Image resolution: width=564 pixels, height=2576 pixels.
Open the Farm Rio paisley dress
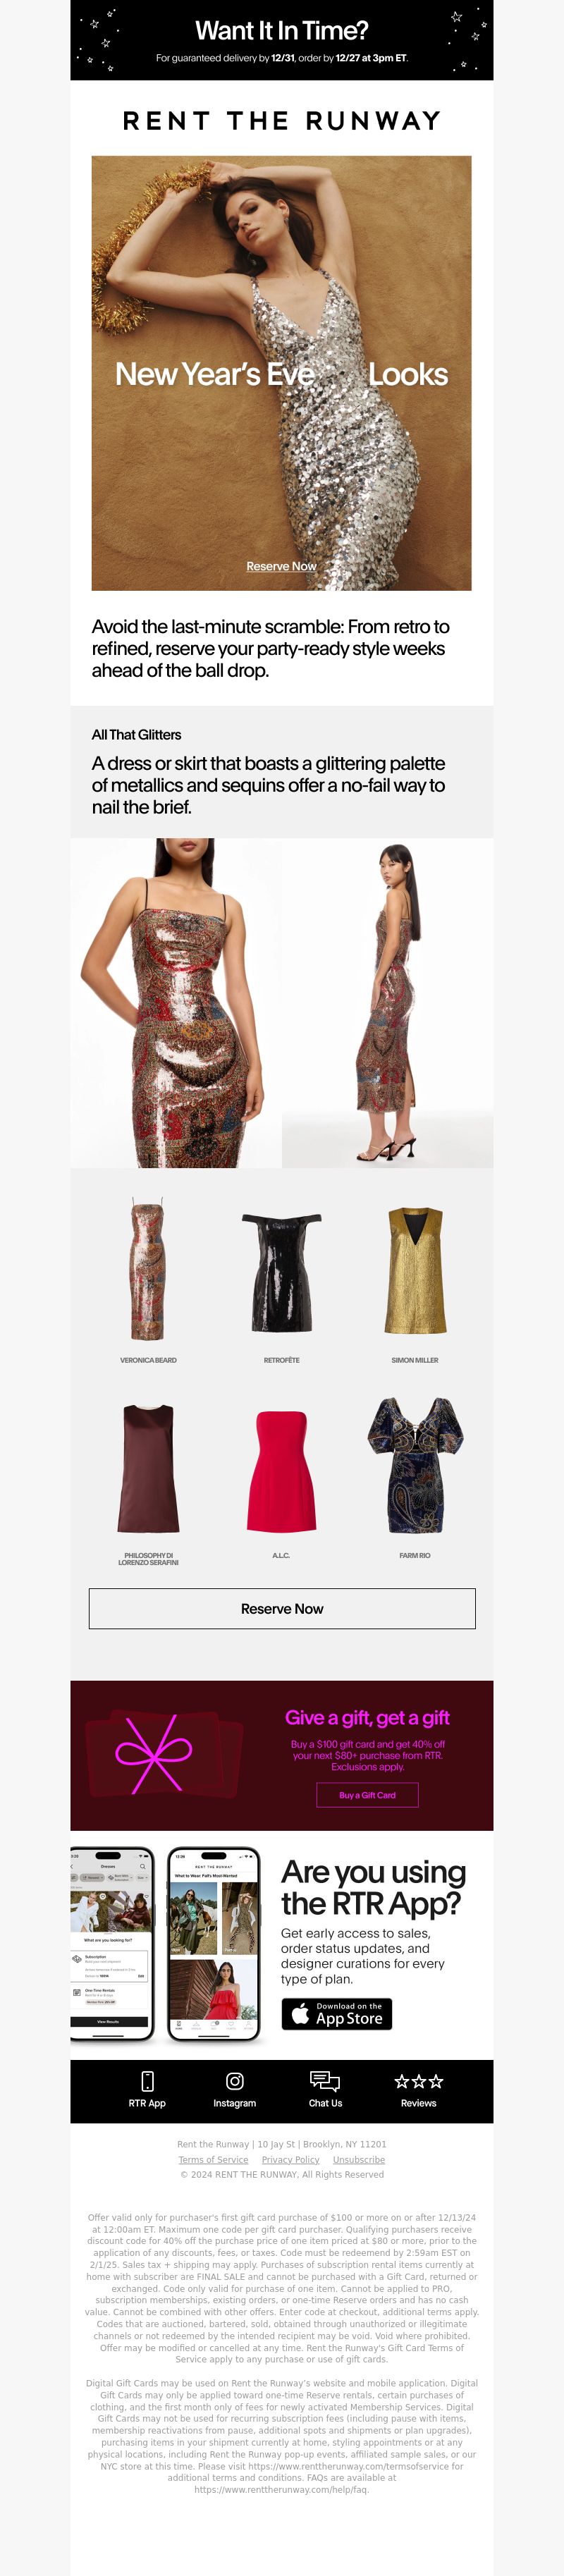pos(415,1466)
